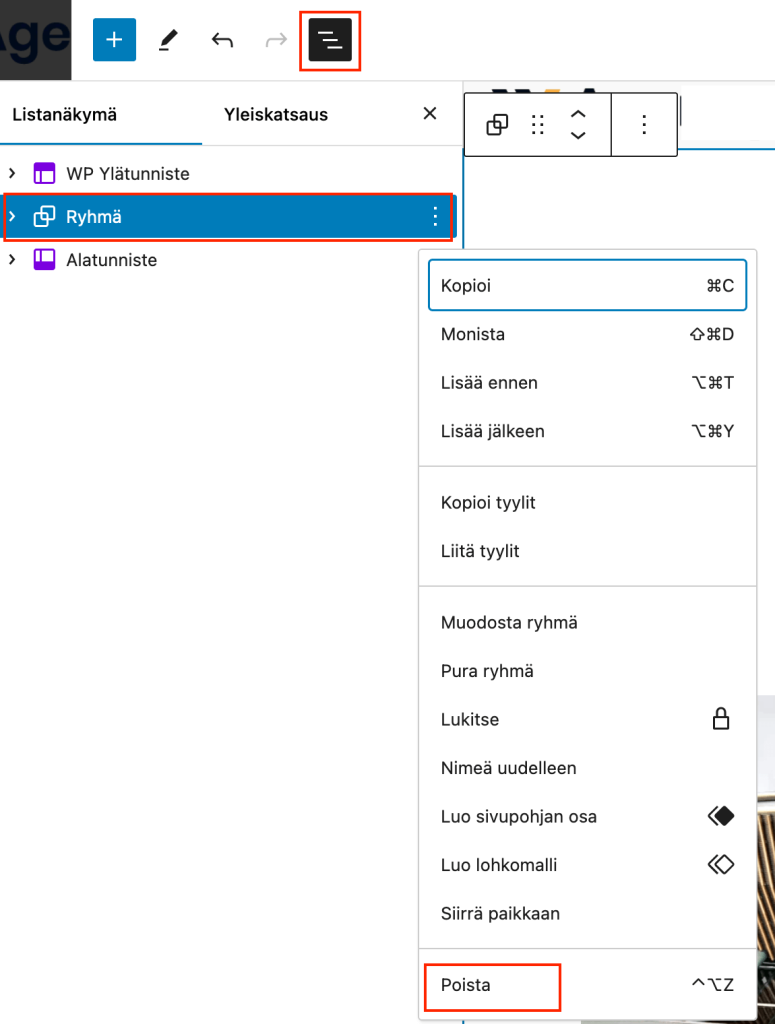775x1024 pixels.
Task: Expand the Ryhmä row
Action: coord(12,216)
